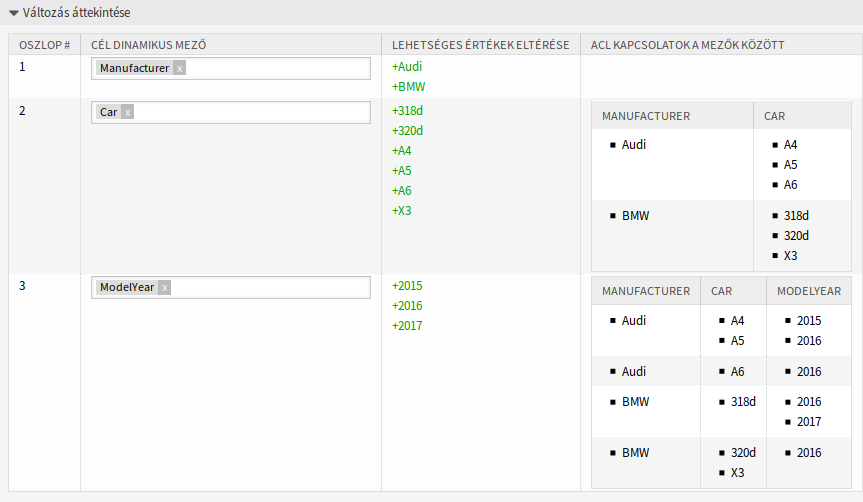Open the Manufacturer dynamic field selector
863x502 pixels.
(231, 68)
